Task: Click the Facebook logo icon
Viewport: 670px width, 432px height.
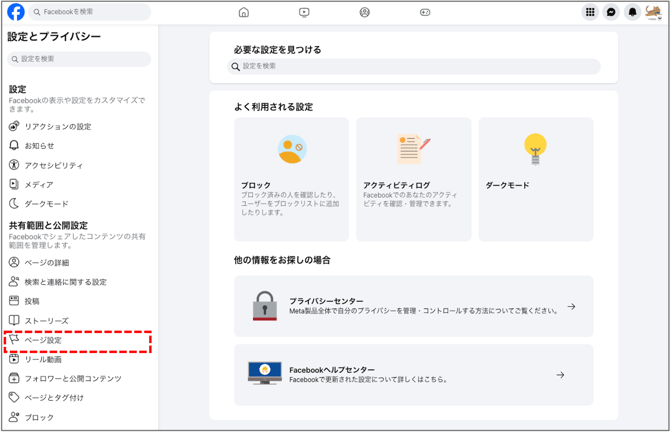Action: [16, 12]
